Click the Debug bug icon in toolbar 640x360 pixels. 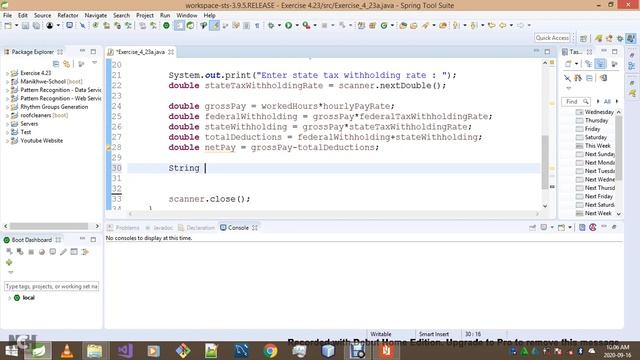point(271,26)
